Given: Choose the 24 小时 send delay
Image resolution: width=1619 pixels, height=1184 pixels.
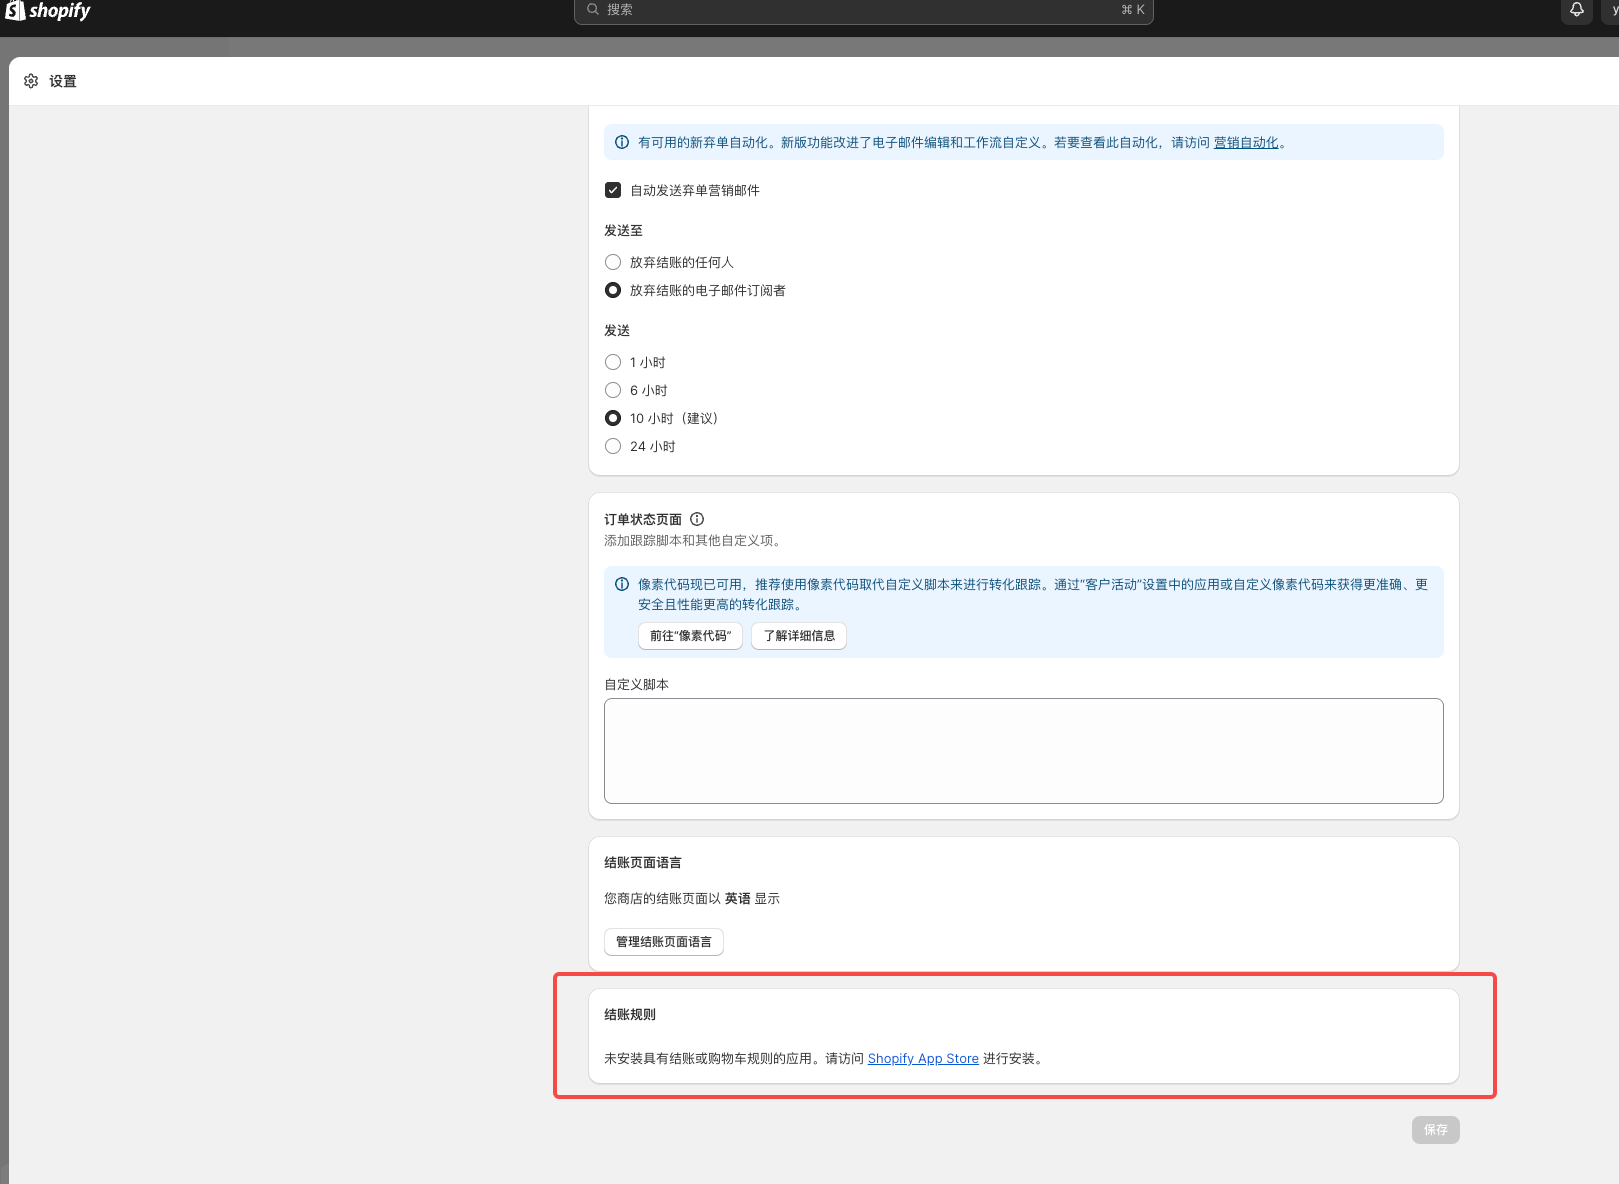Looking at the screenshot, I should tap(613, 446).
